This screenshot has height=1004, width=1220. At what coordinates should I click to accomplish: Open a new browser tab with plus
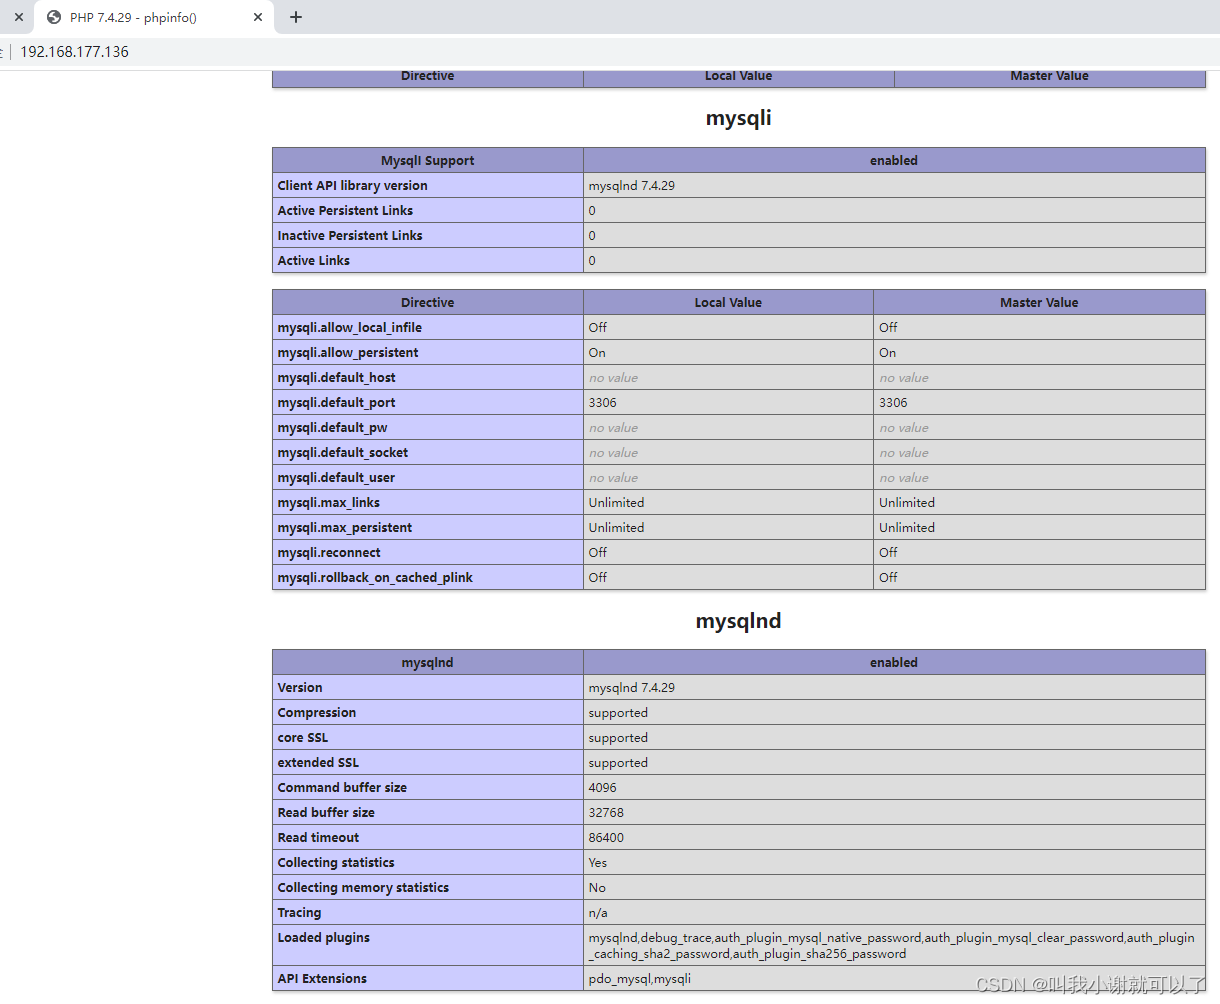coord(296,17)
